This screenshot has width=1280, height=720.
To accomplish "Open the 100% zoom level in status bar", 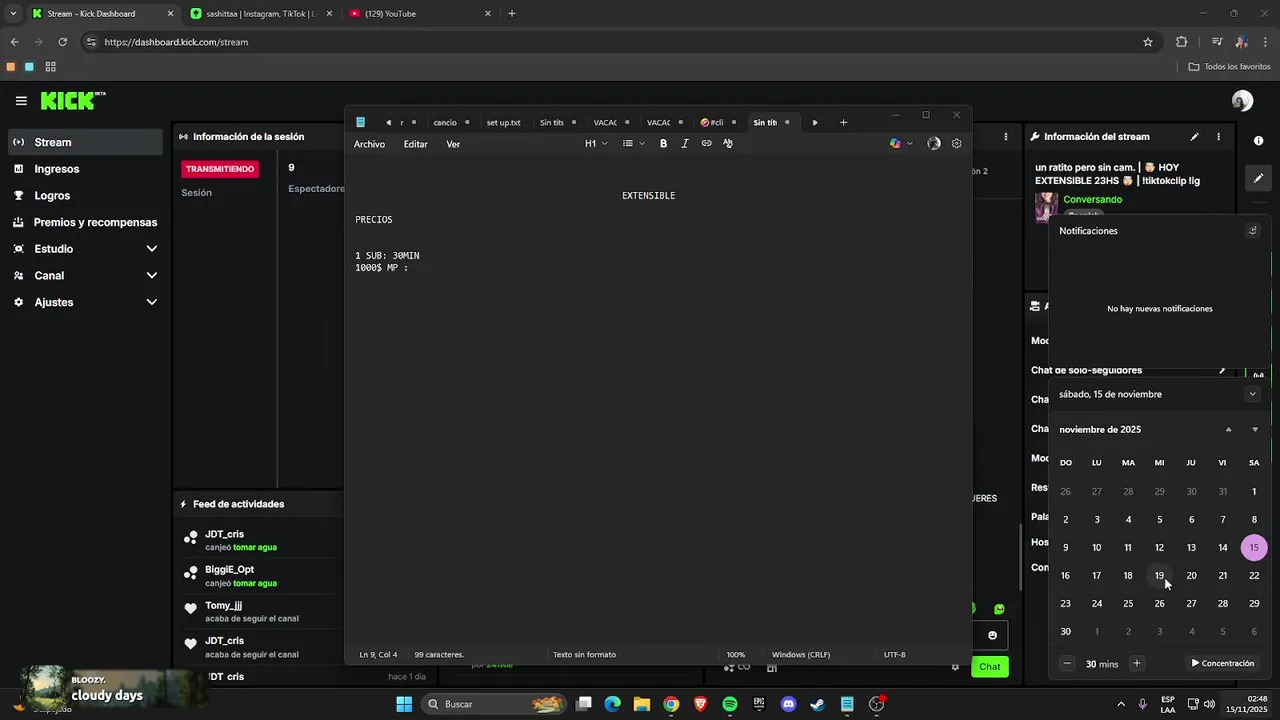I will pos(736,655).
